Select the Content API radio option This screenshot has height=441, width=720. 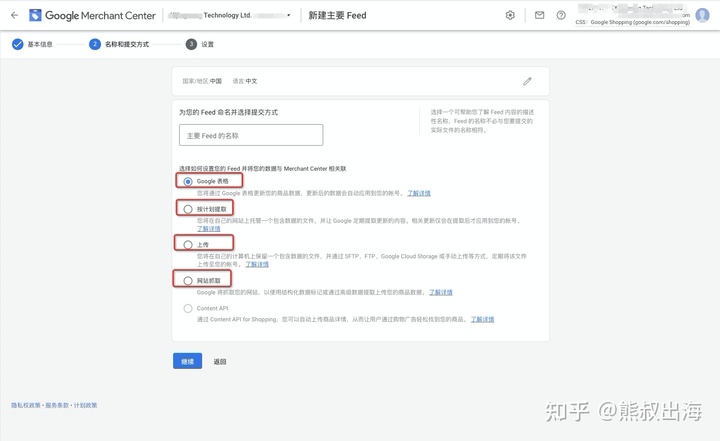(188, 308)
